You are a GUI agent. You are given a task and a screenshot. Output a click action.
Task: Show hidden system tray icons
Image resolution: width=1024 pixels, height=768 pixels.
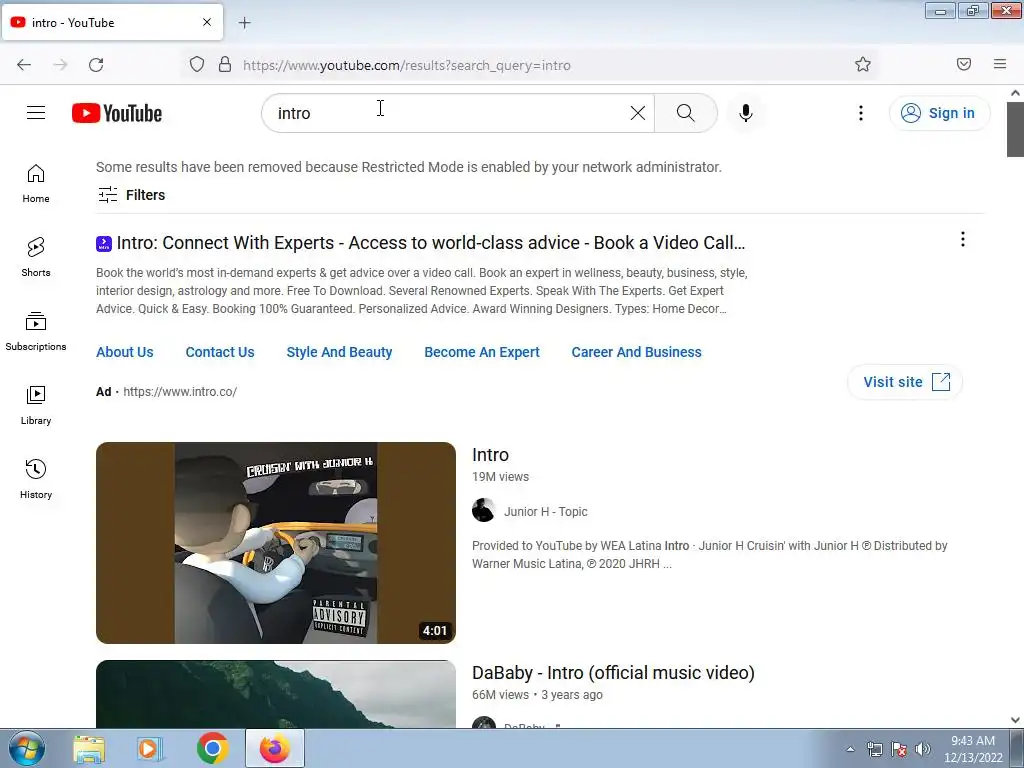pyautogui.click(x=850, y=749)
